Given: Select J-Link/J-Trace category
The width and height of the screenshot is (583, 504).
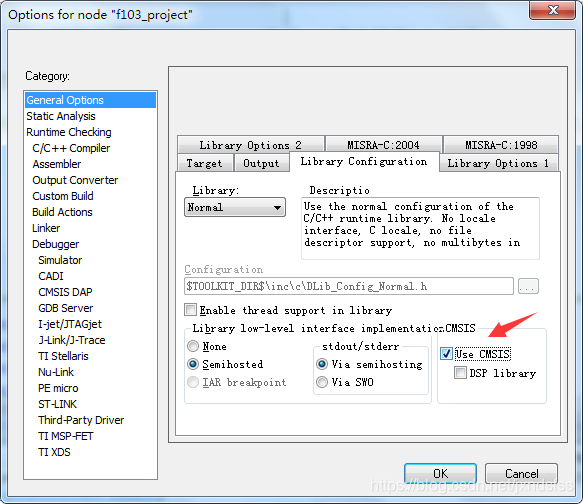Looking at the screenshot, I should click(x=72, y=340).
